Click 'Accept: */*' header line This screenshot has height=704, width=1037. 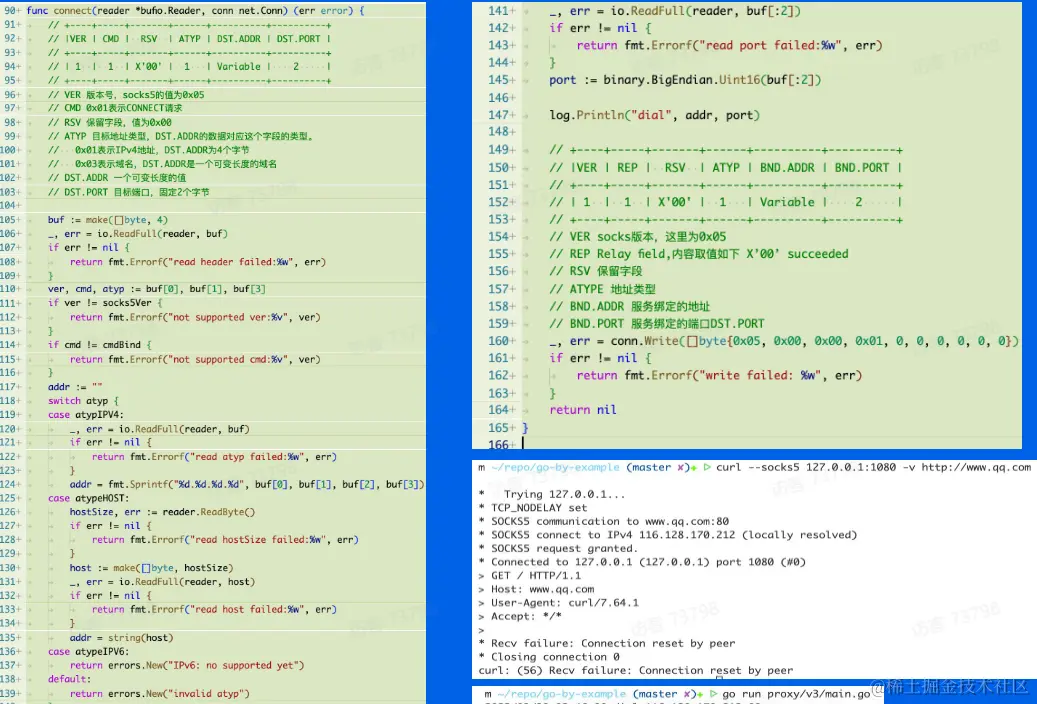(526, 616)
